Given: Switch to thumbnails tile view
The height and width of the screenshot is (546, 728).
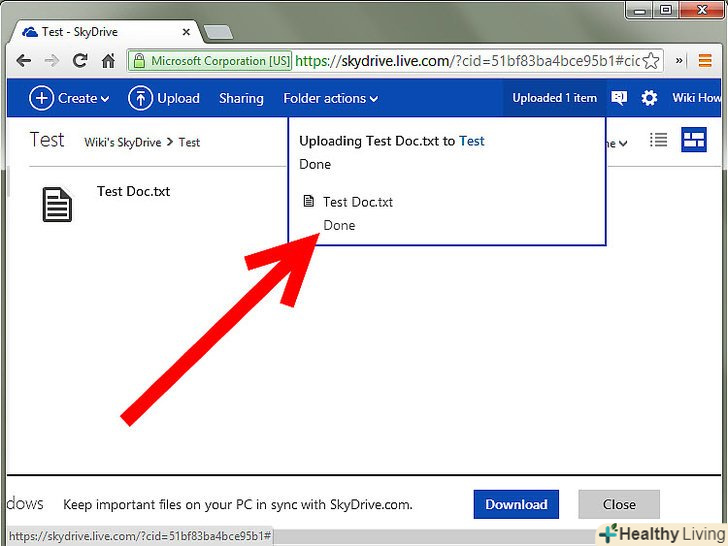Looking at the screenshot, I should (694, 139).
